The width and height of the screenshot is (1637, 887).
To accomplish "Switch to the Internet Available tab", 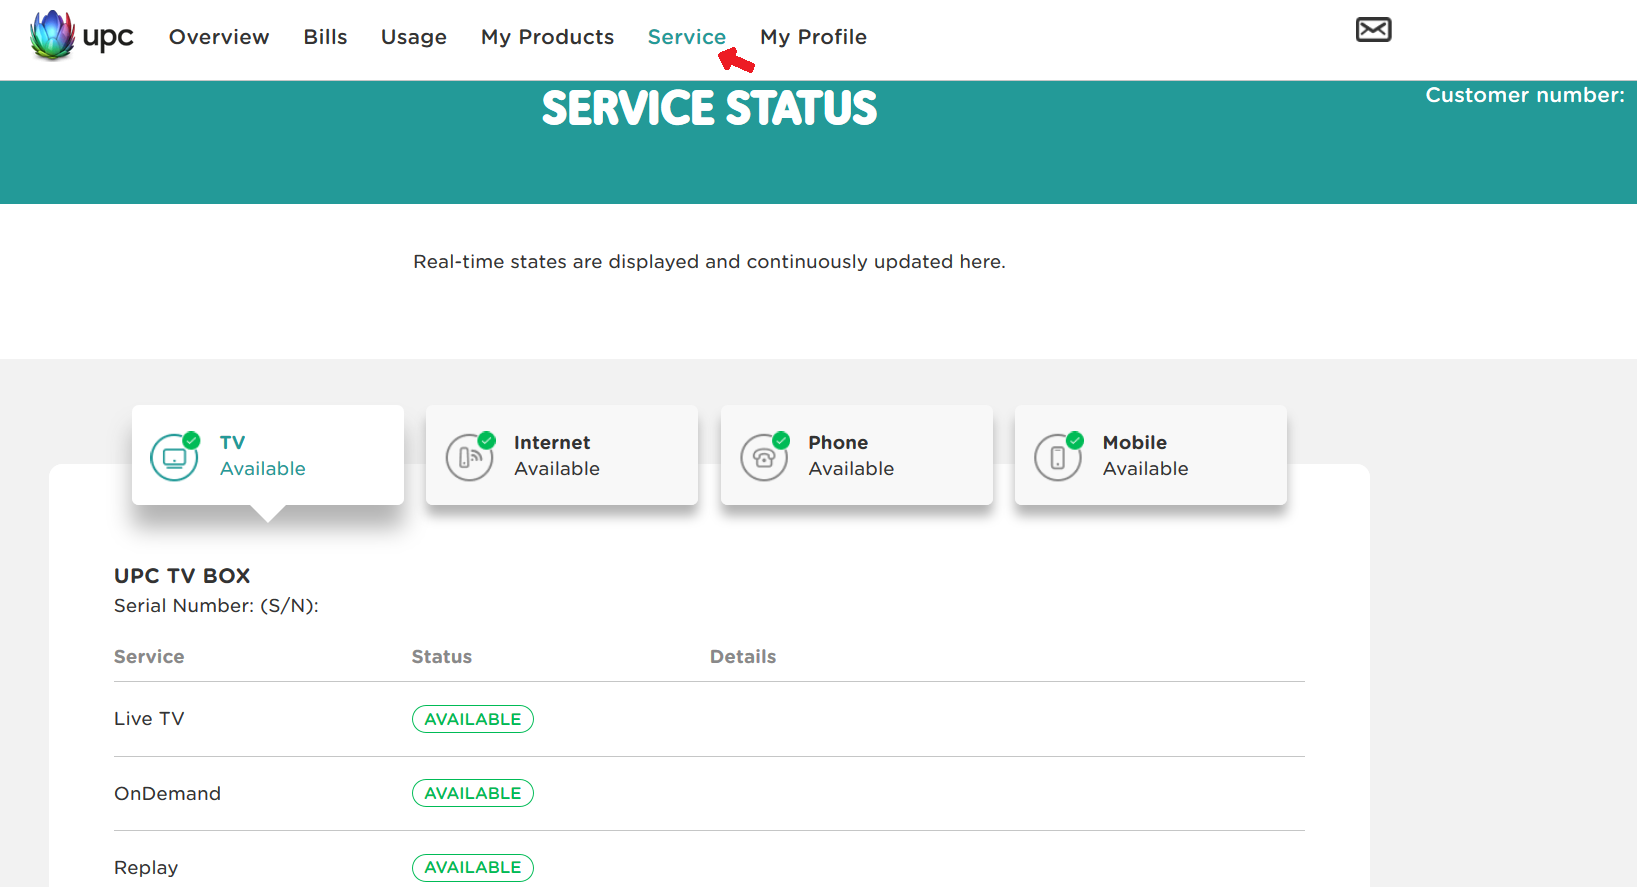I will [x=562, y=455].
